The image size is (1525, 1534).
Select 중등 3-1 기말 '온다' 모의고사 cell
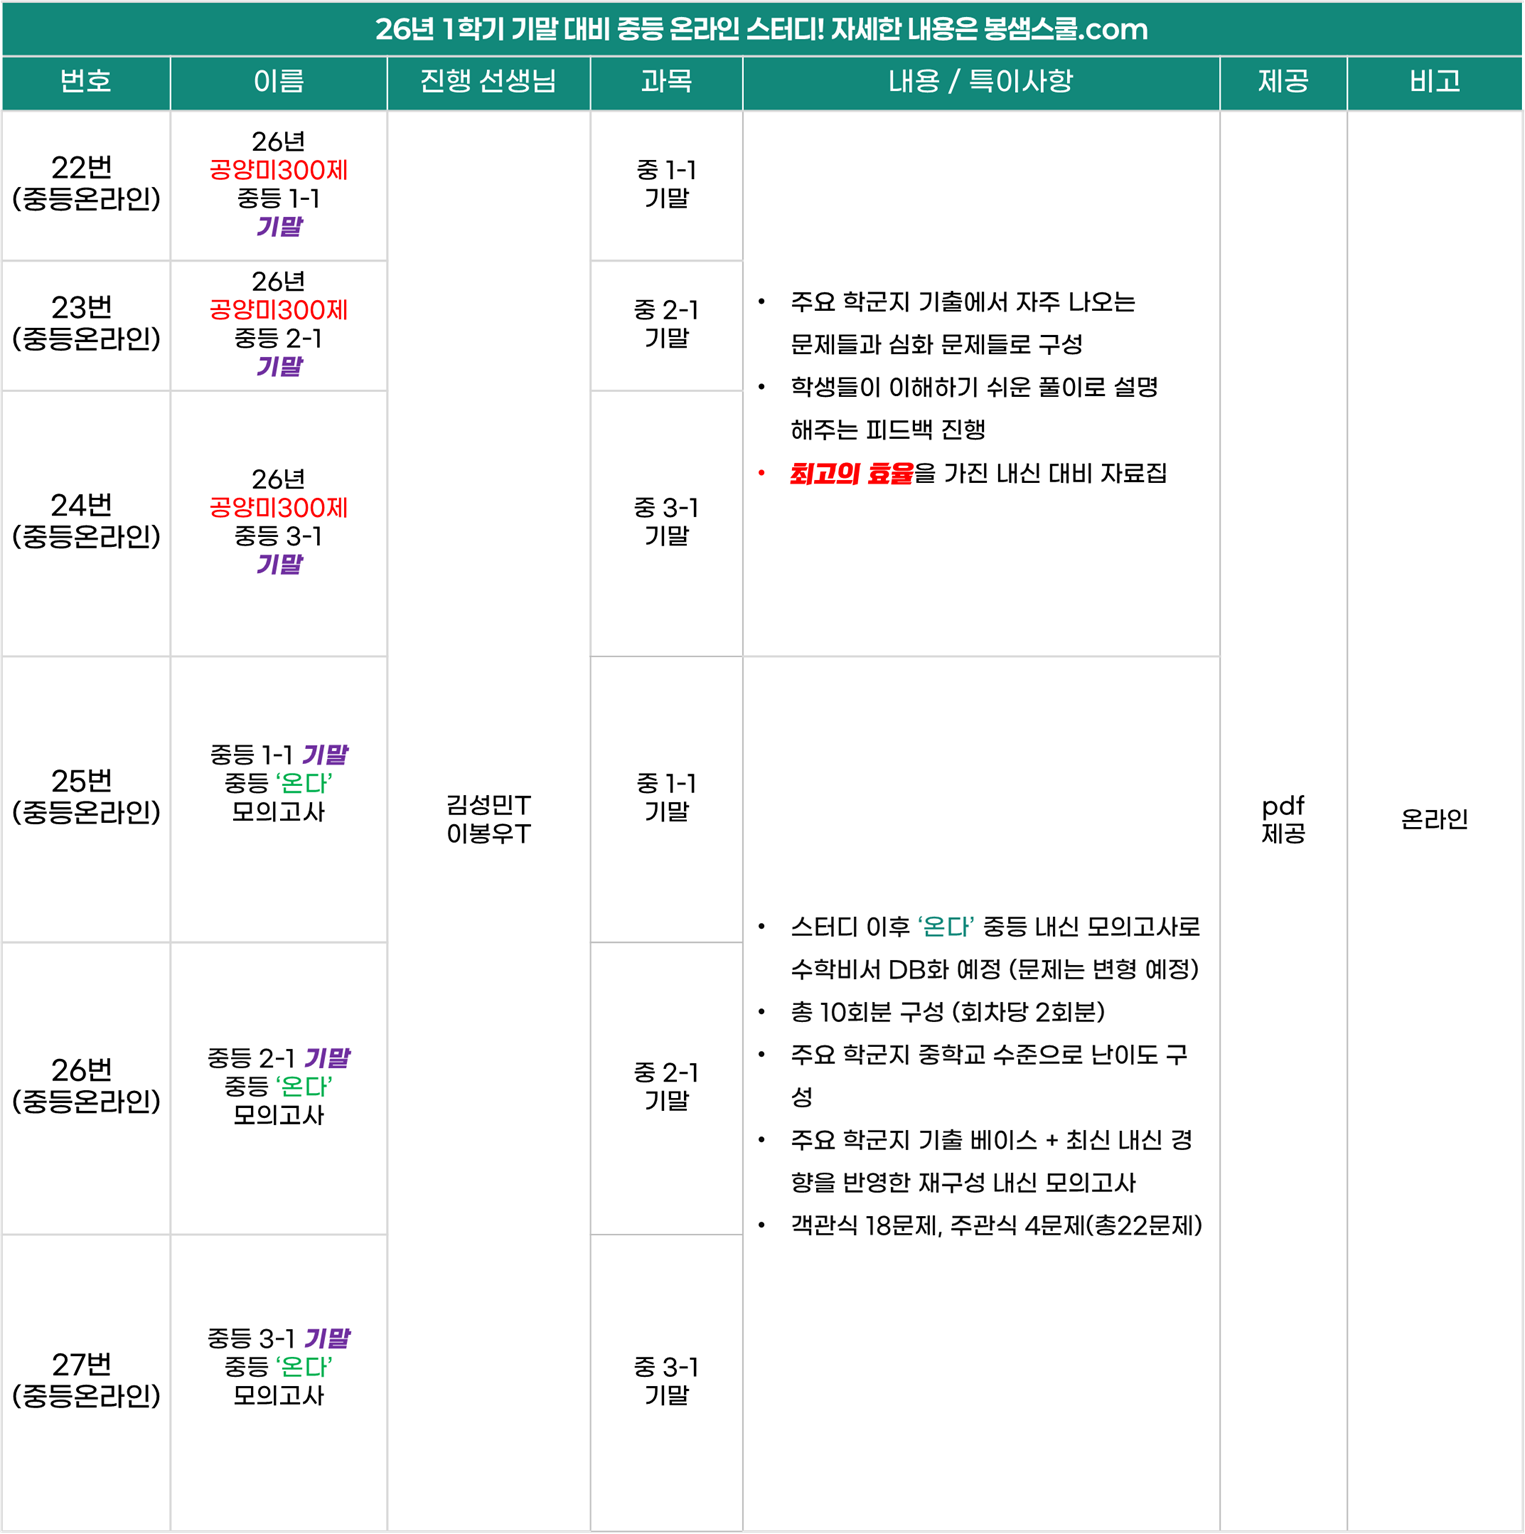tap(279, 1383)
